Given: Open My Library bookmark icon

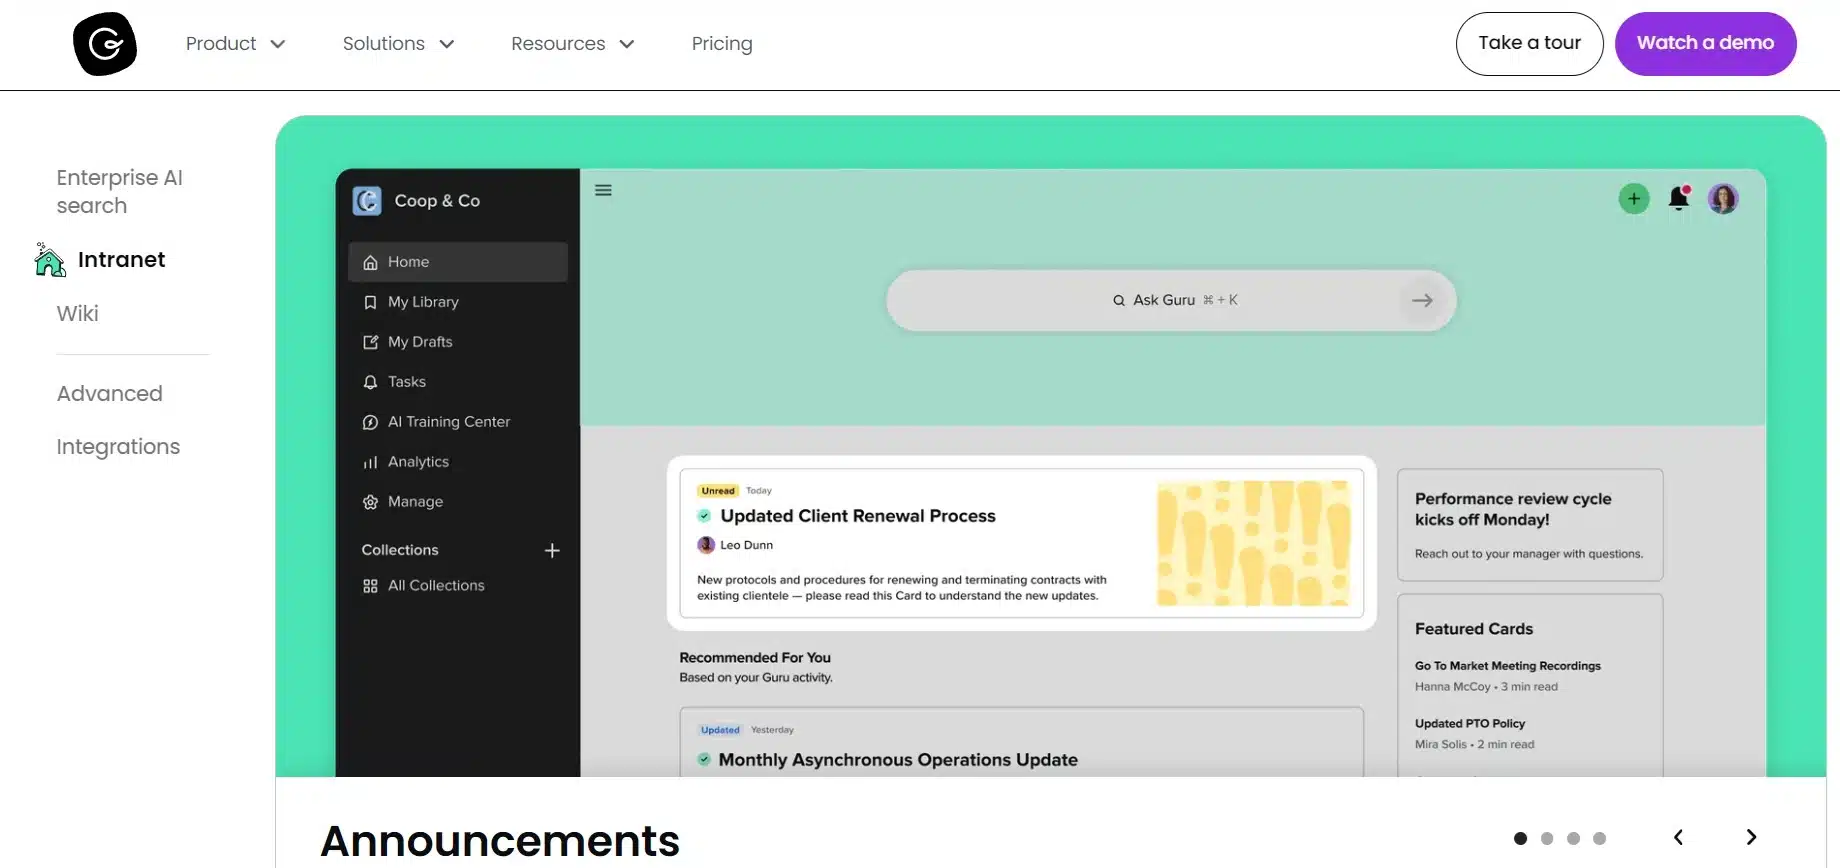Looking at the screenshot, I should 370,302.
